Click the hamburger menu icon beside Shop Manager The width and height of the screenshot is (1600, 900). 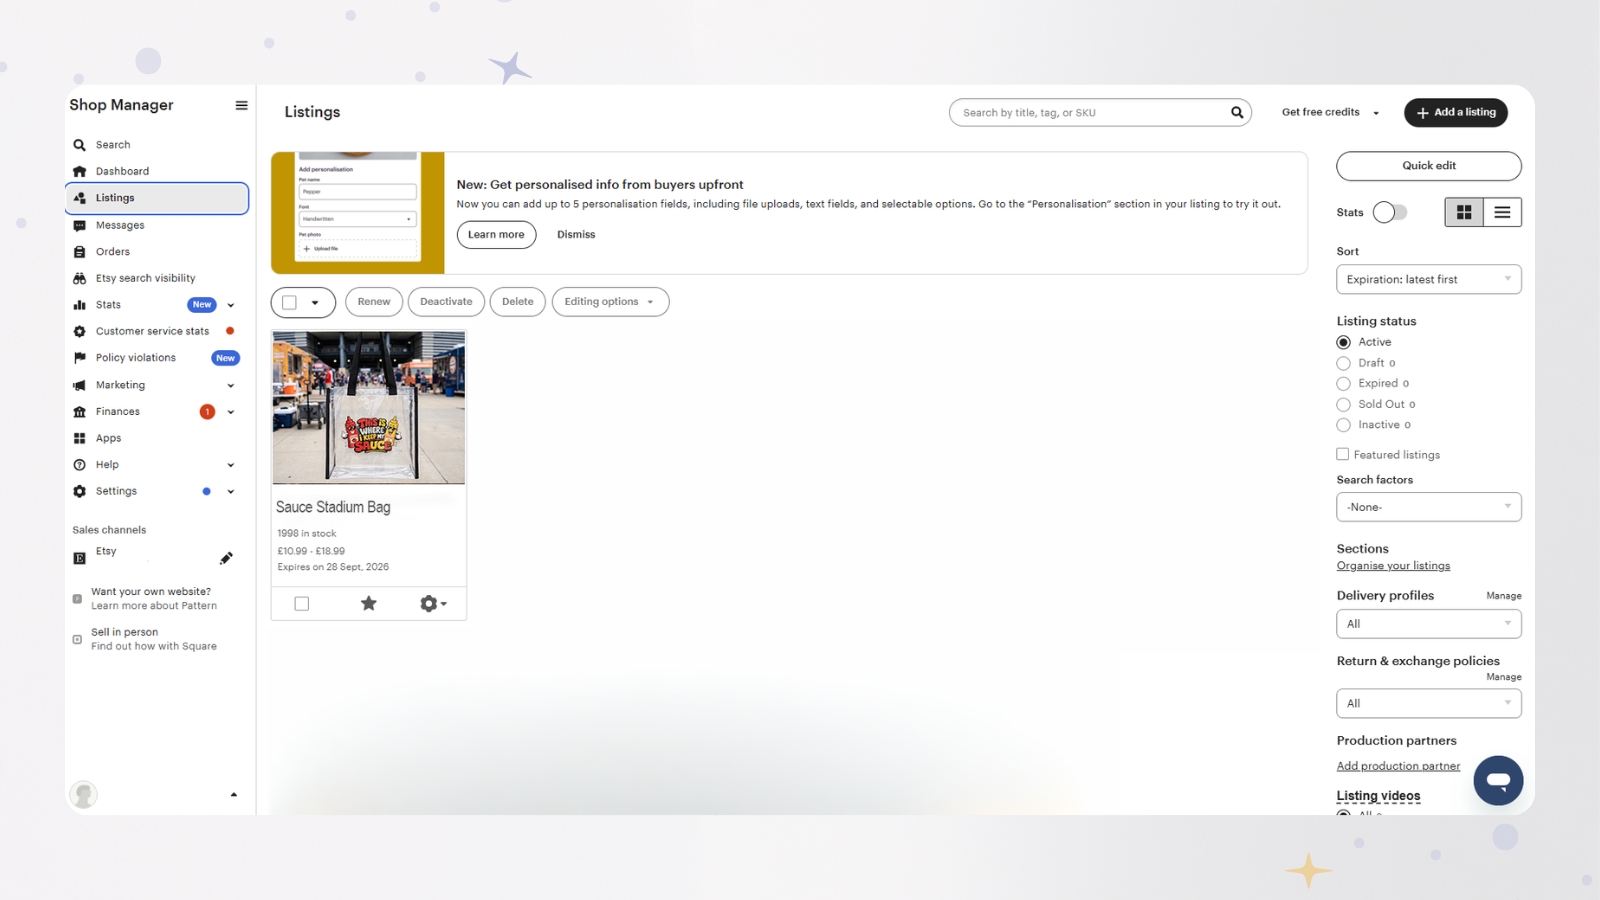click(241, 105)
